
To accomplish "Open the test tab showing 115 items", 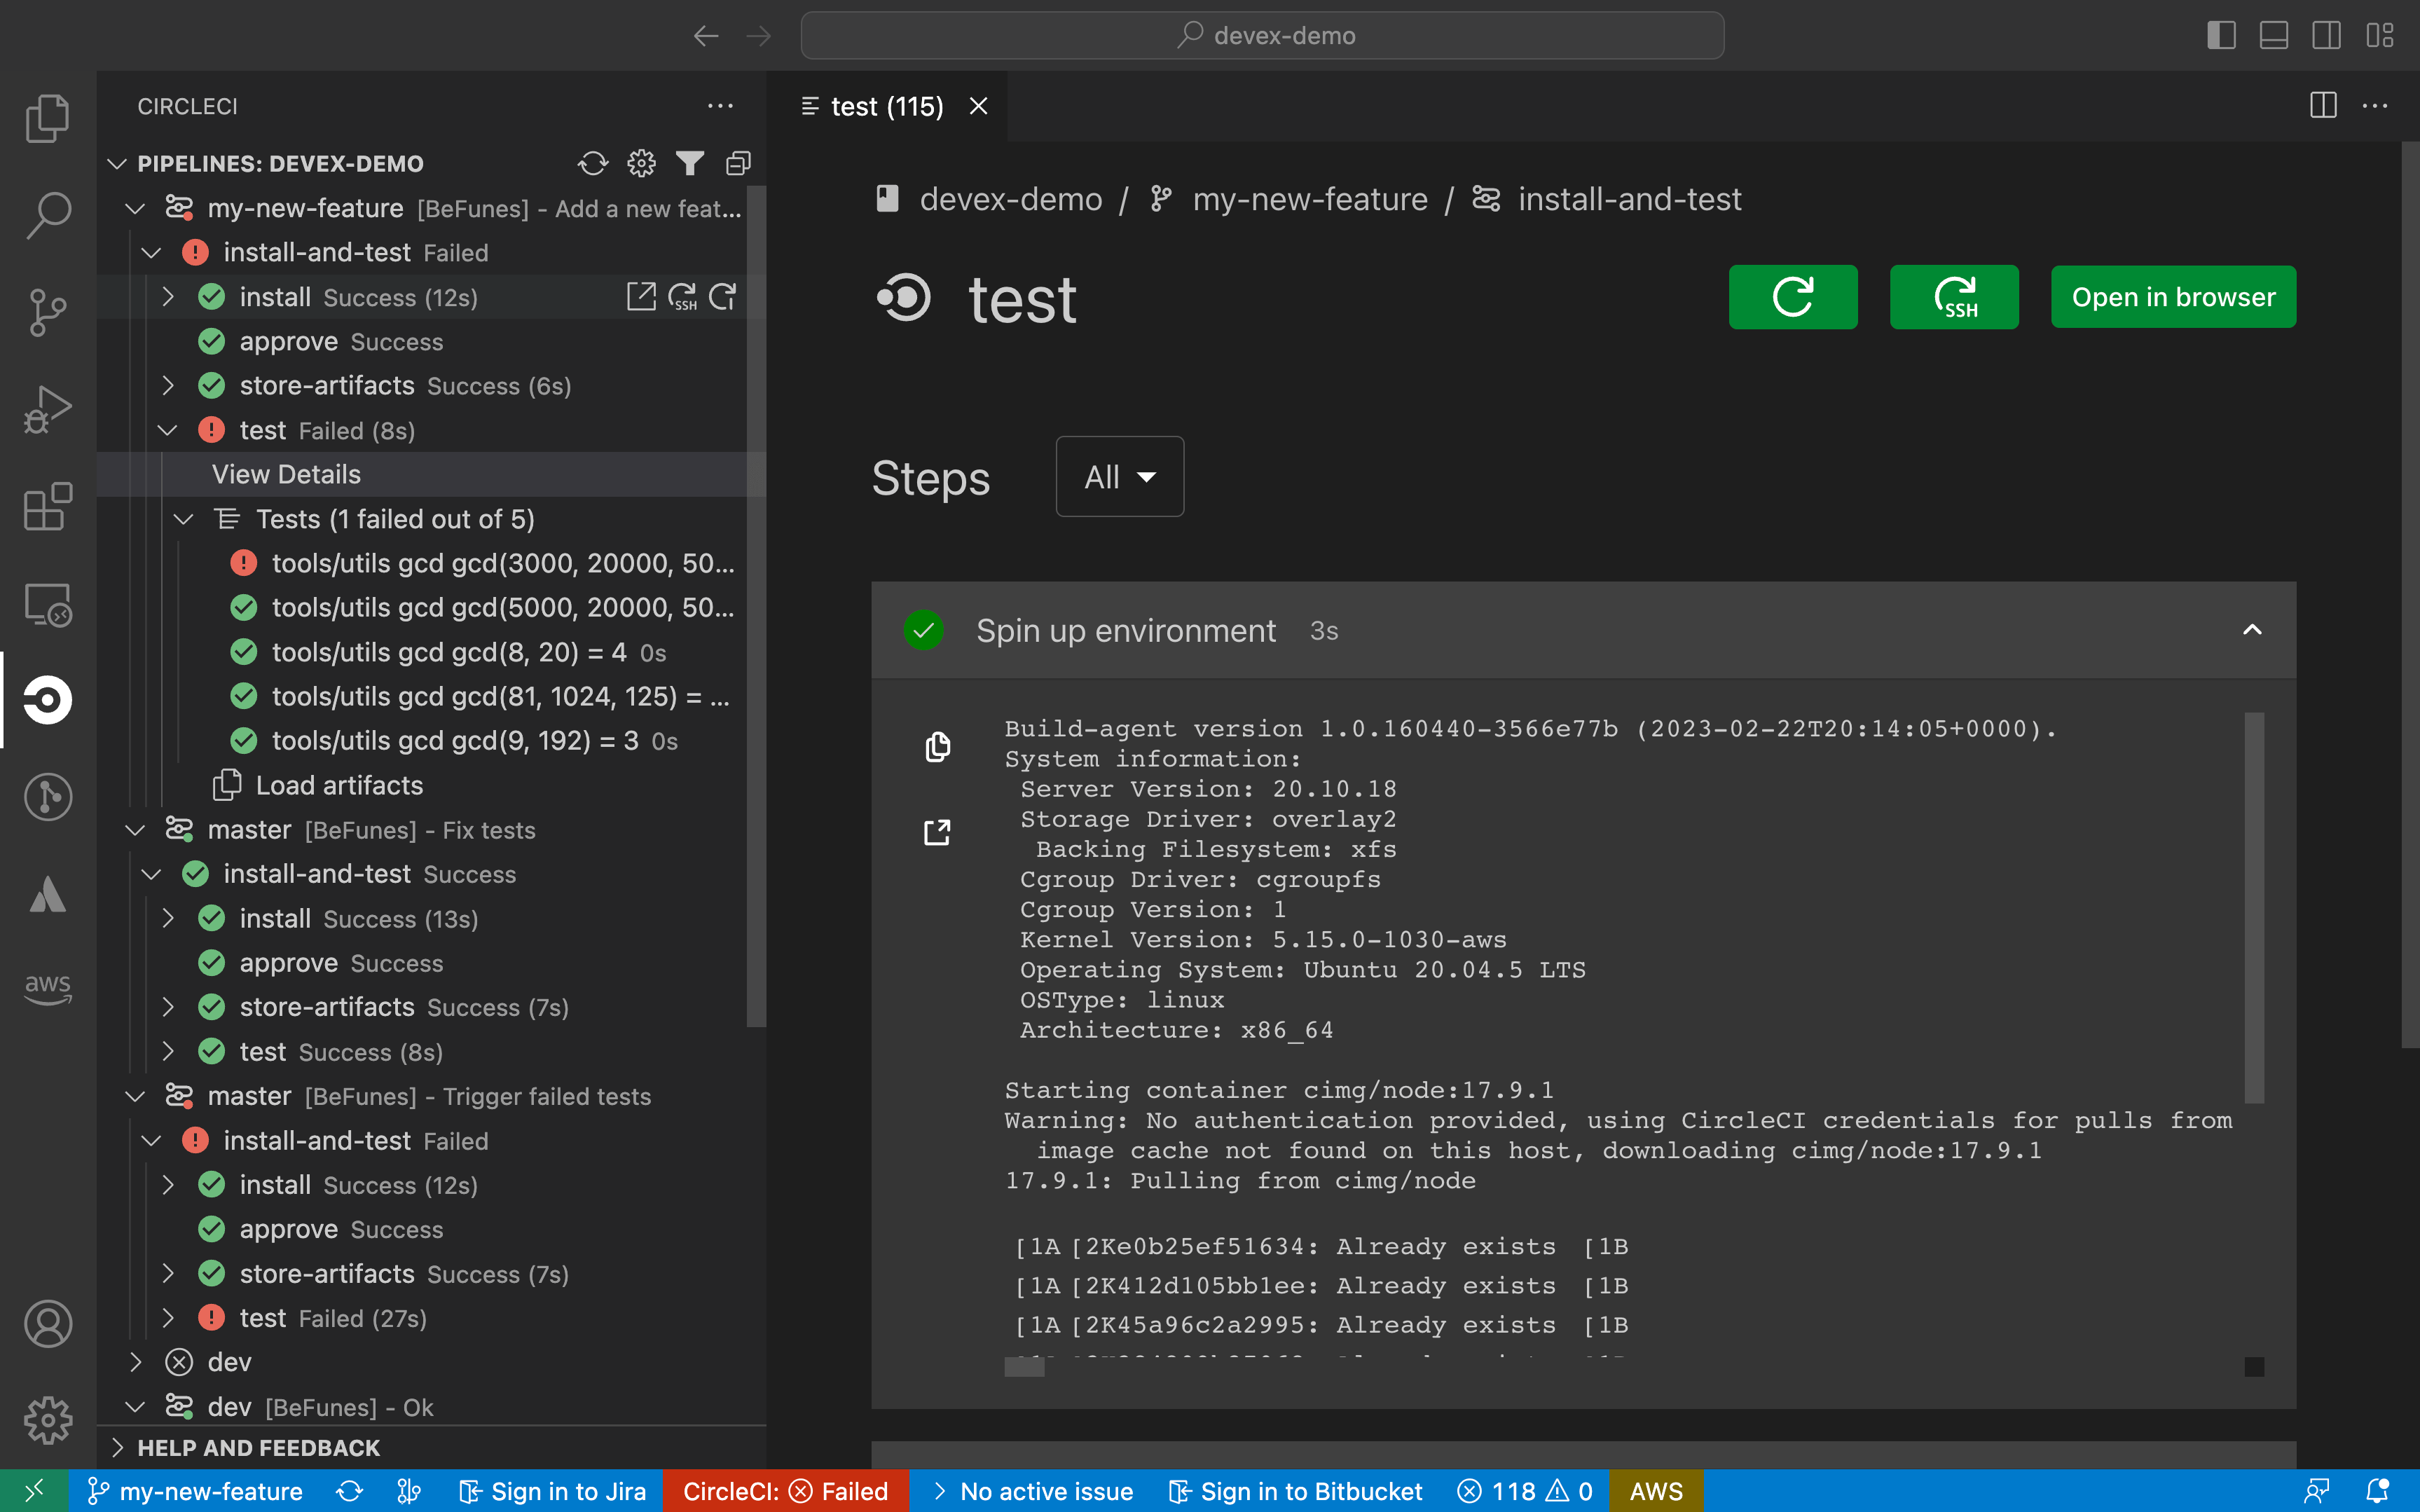I will tap(888, 106).
